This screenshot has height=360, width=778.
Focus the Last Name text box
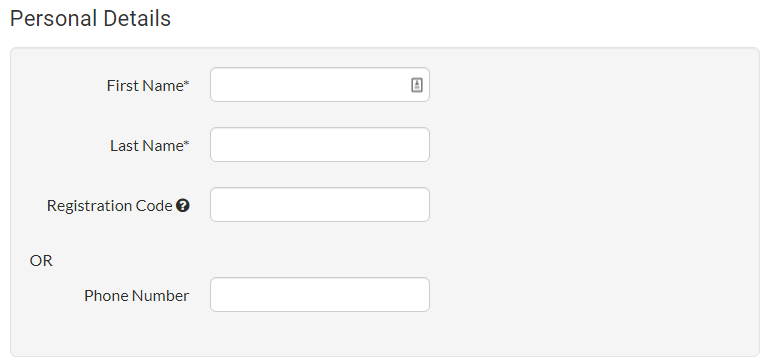320,145
